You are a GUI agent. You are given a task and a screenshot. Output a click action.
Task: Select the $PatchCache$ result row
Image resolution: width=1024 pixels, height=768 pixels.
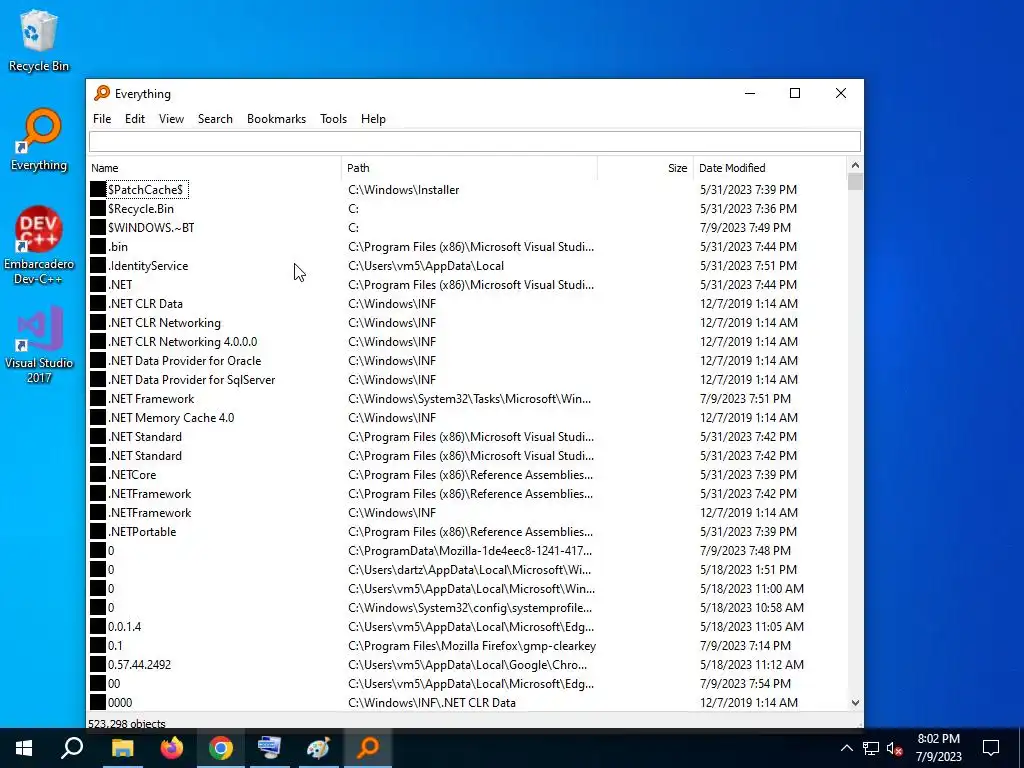pyautogui.click(x=467, y=189)
